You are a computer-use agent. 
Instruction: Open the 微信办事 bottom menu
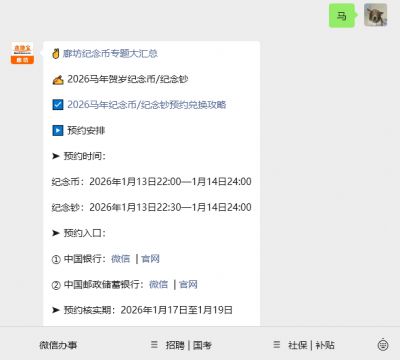[x=58, y=345]
